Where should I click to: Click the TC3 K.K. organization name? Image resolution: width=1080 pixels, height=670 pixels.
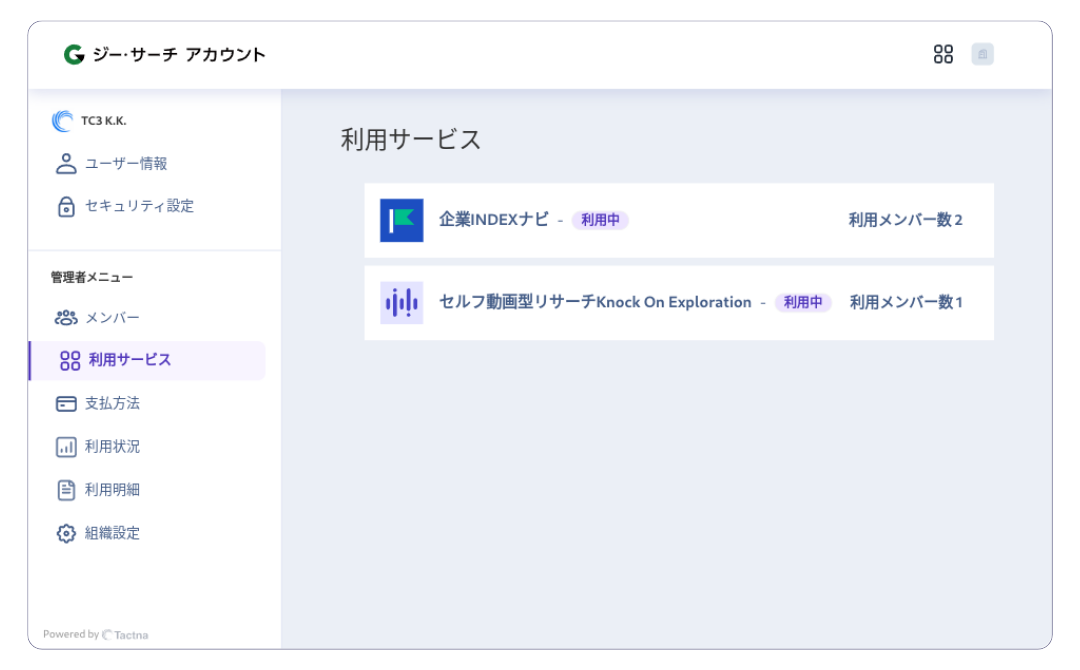pos(103,121)
